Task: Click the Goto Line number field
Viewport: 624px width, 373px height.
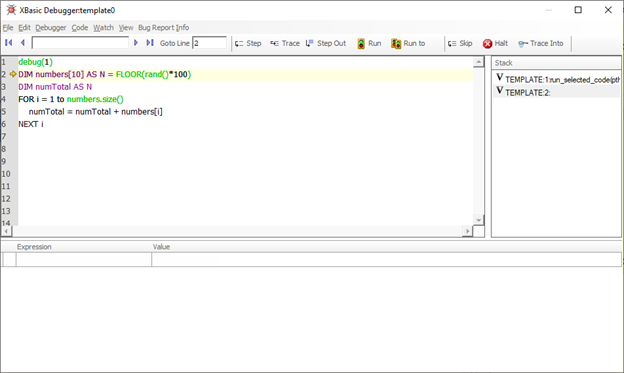Action: 209,43
